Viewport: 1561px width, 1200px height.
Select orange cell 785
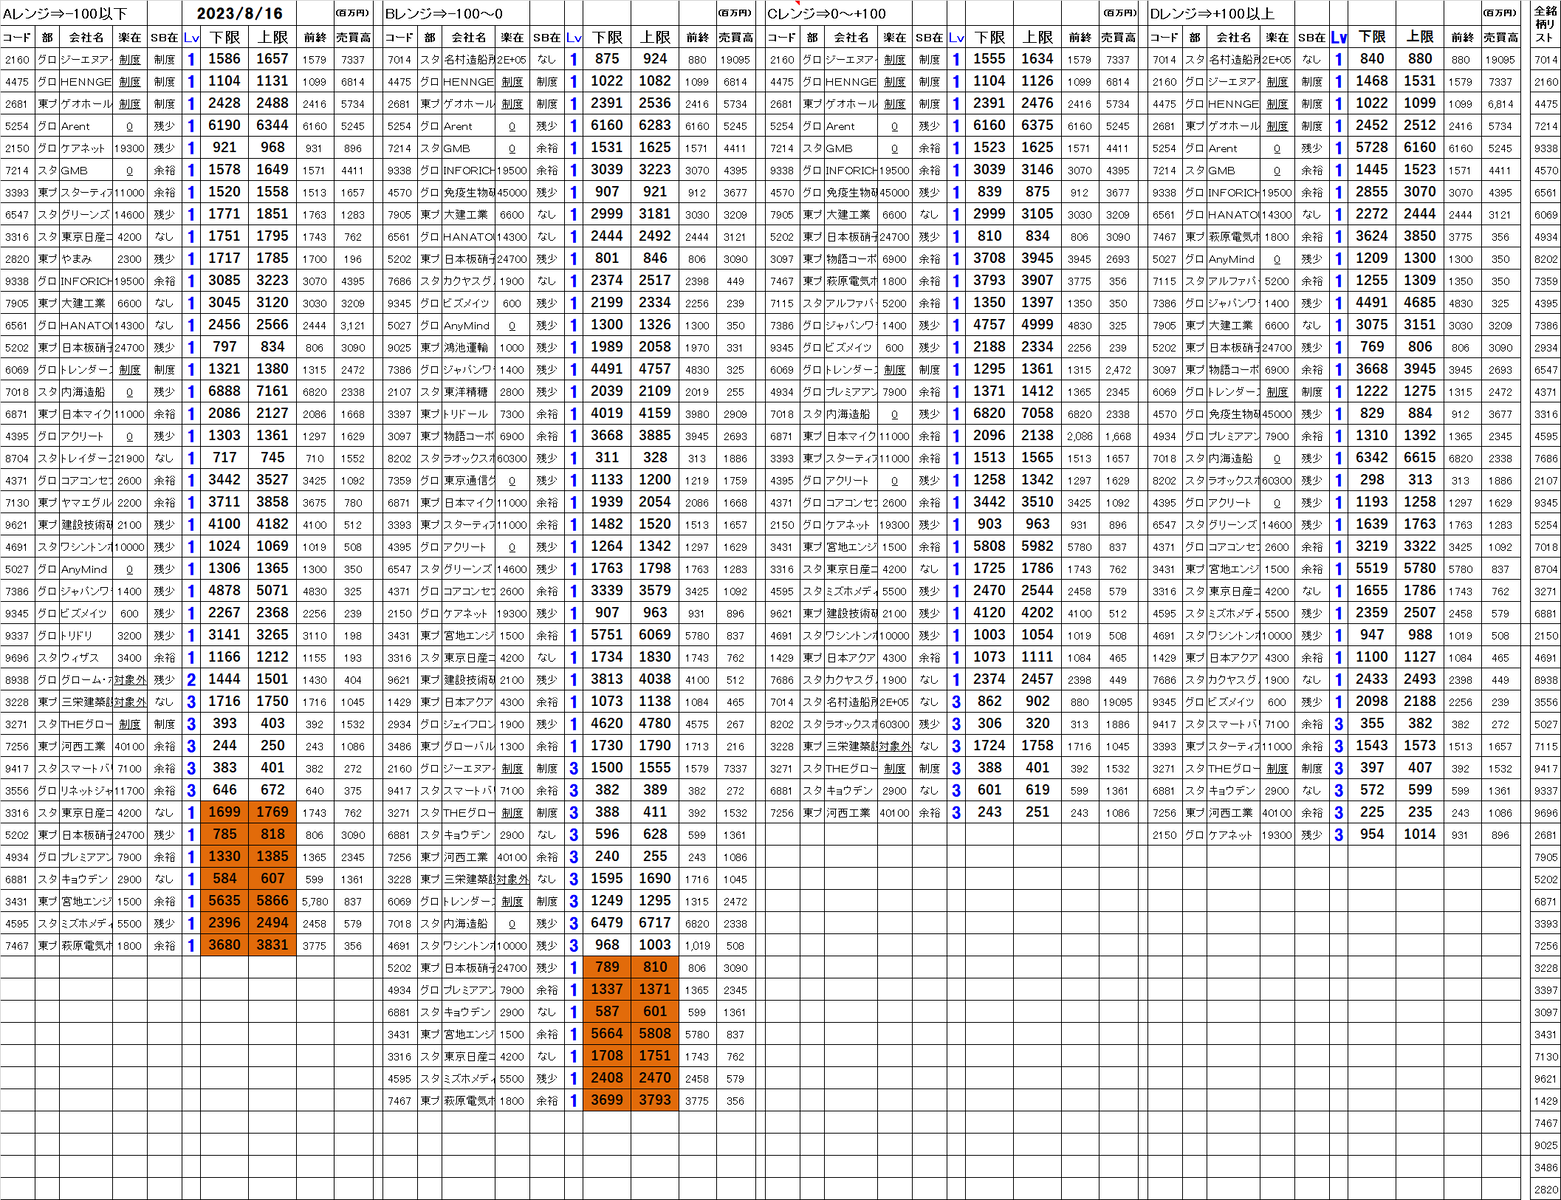click(225, 835)
